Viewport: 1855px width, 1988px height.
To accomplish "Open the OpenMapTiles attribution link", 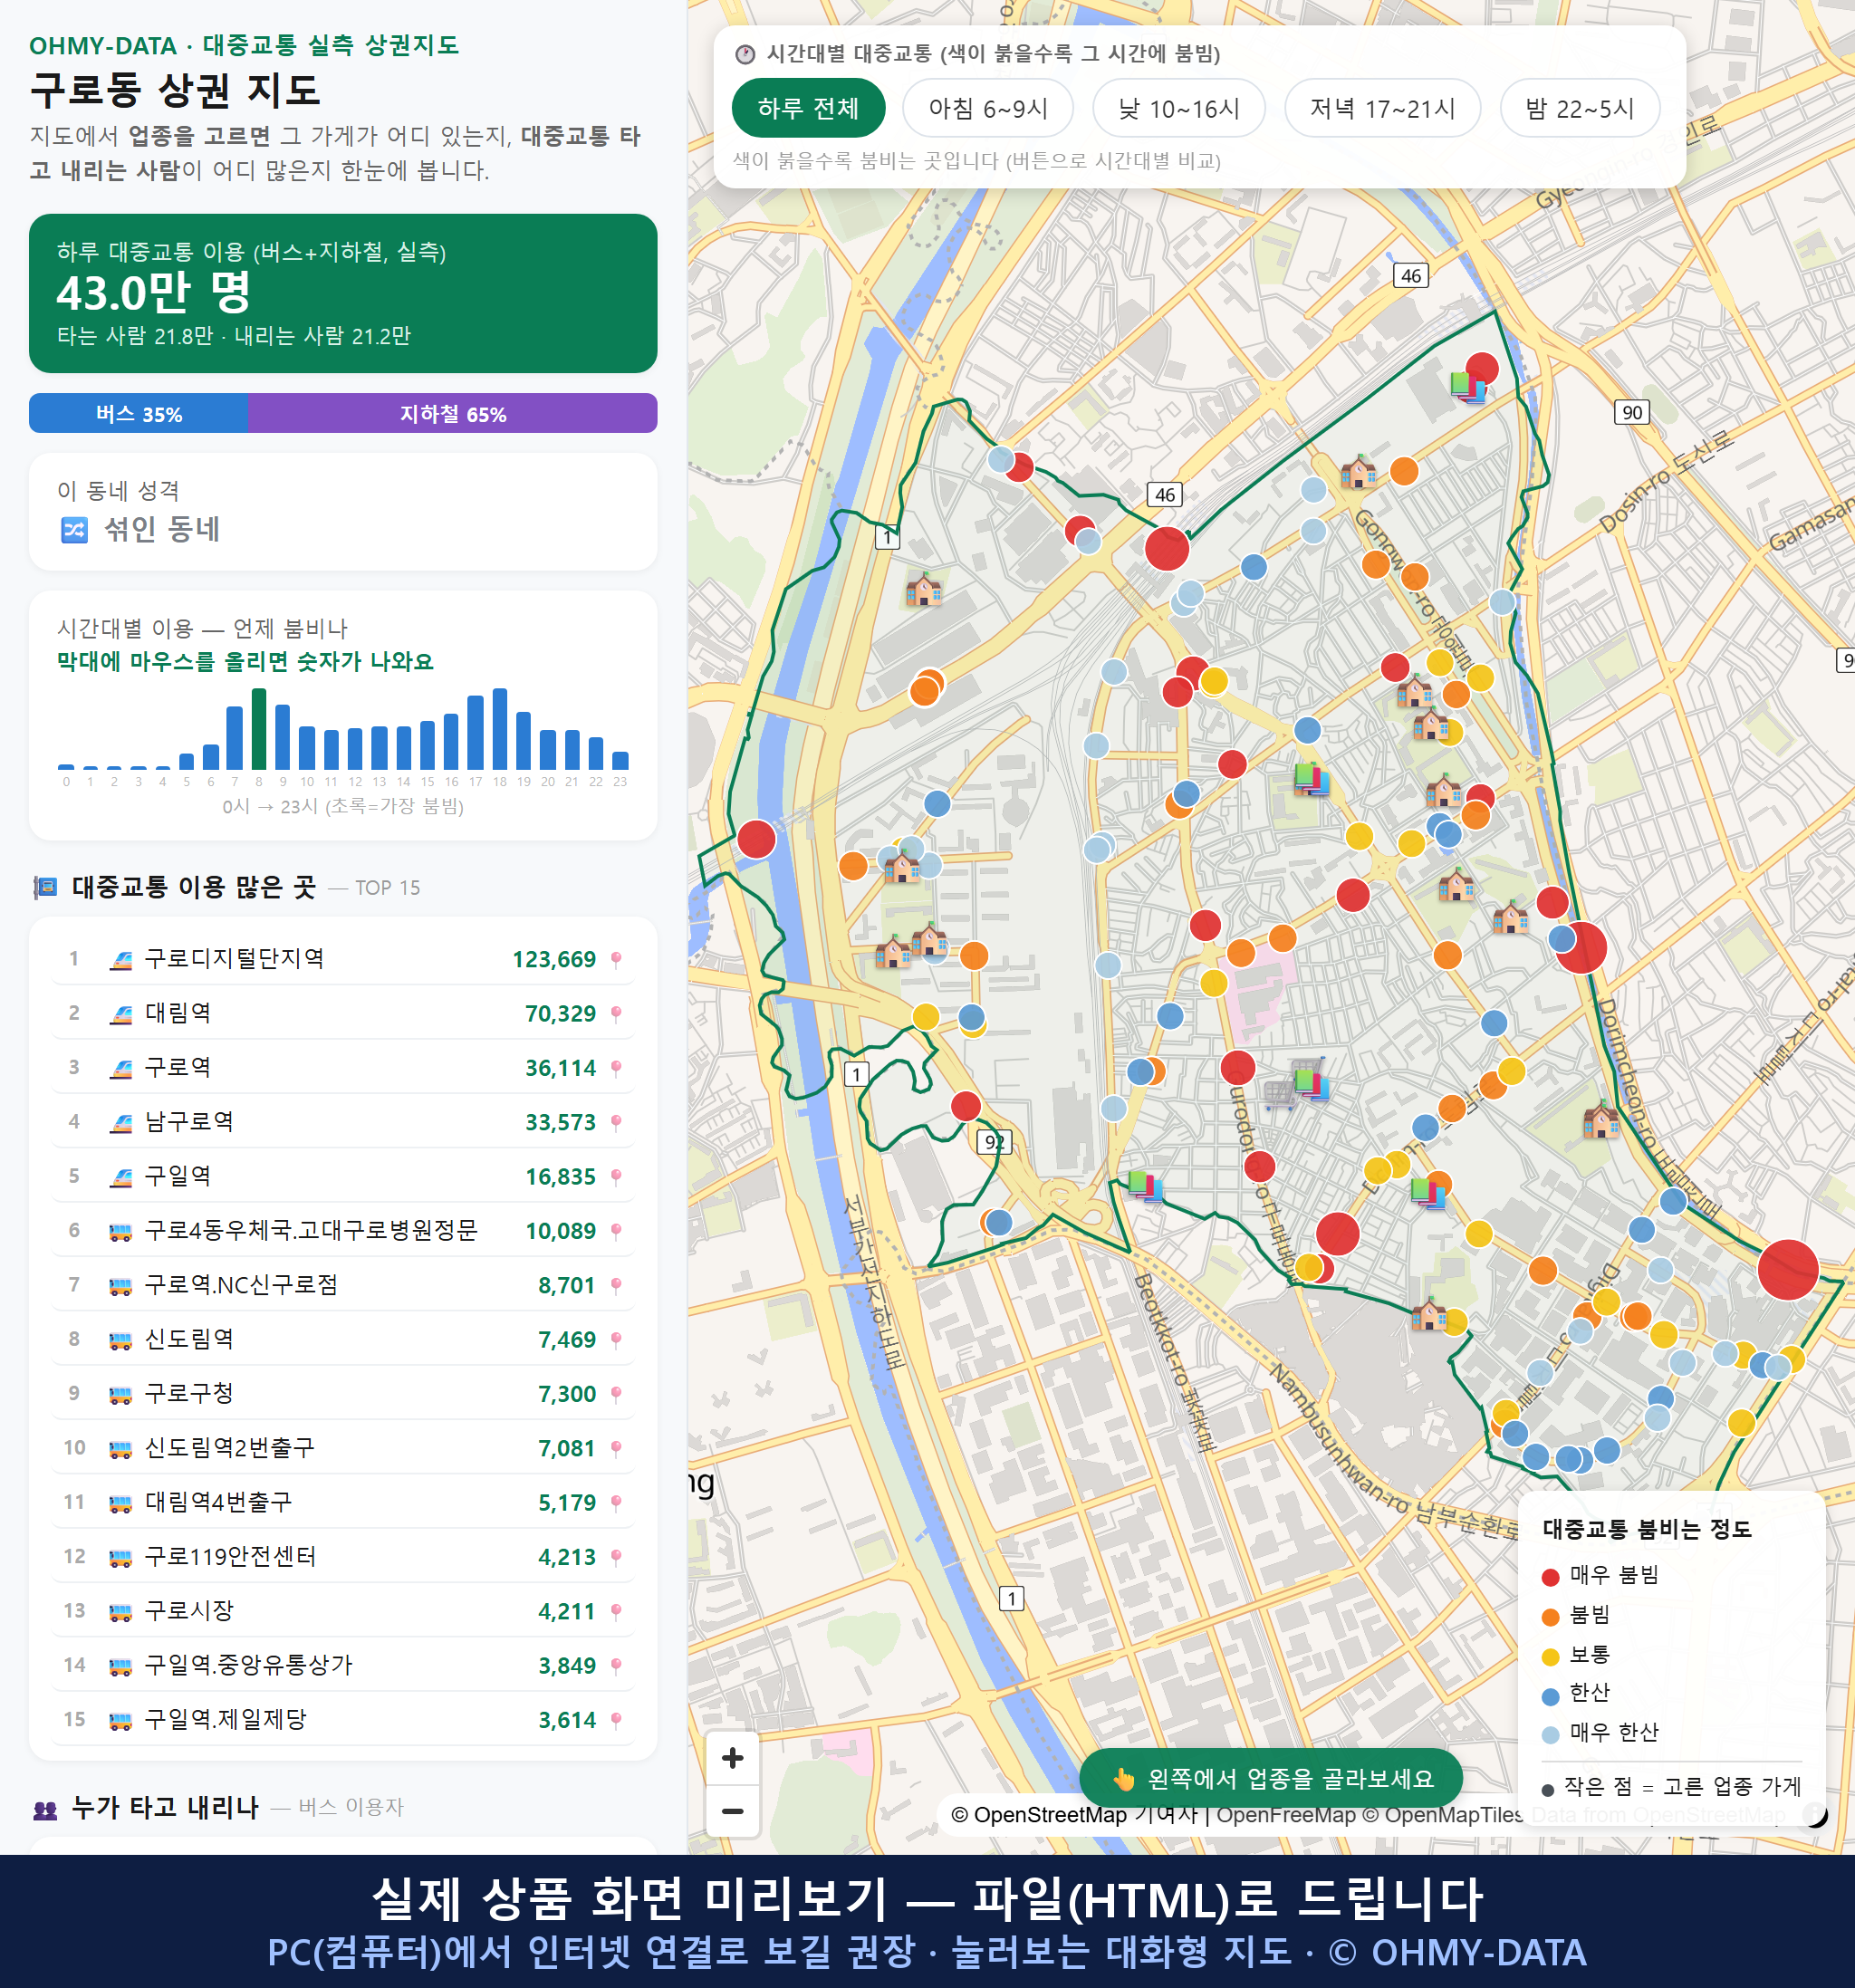I will click(1443, 1815).
